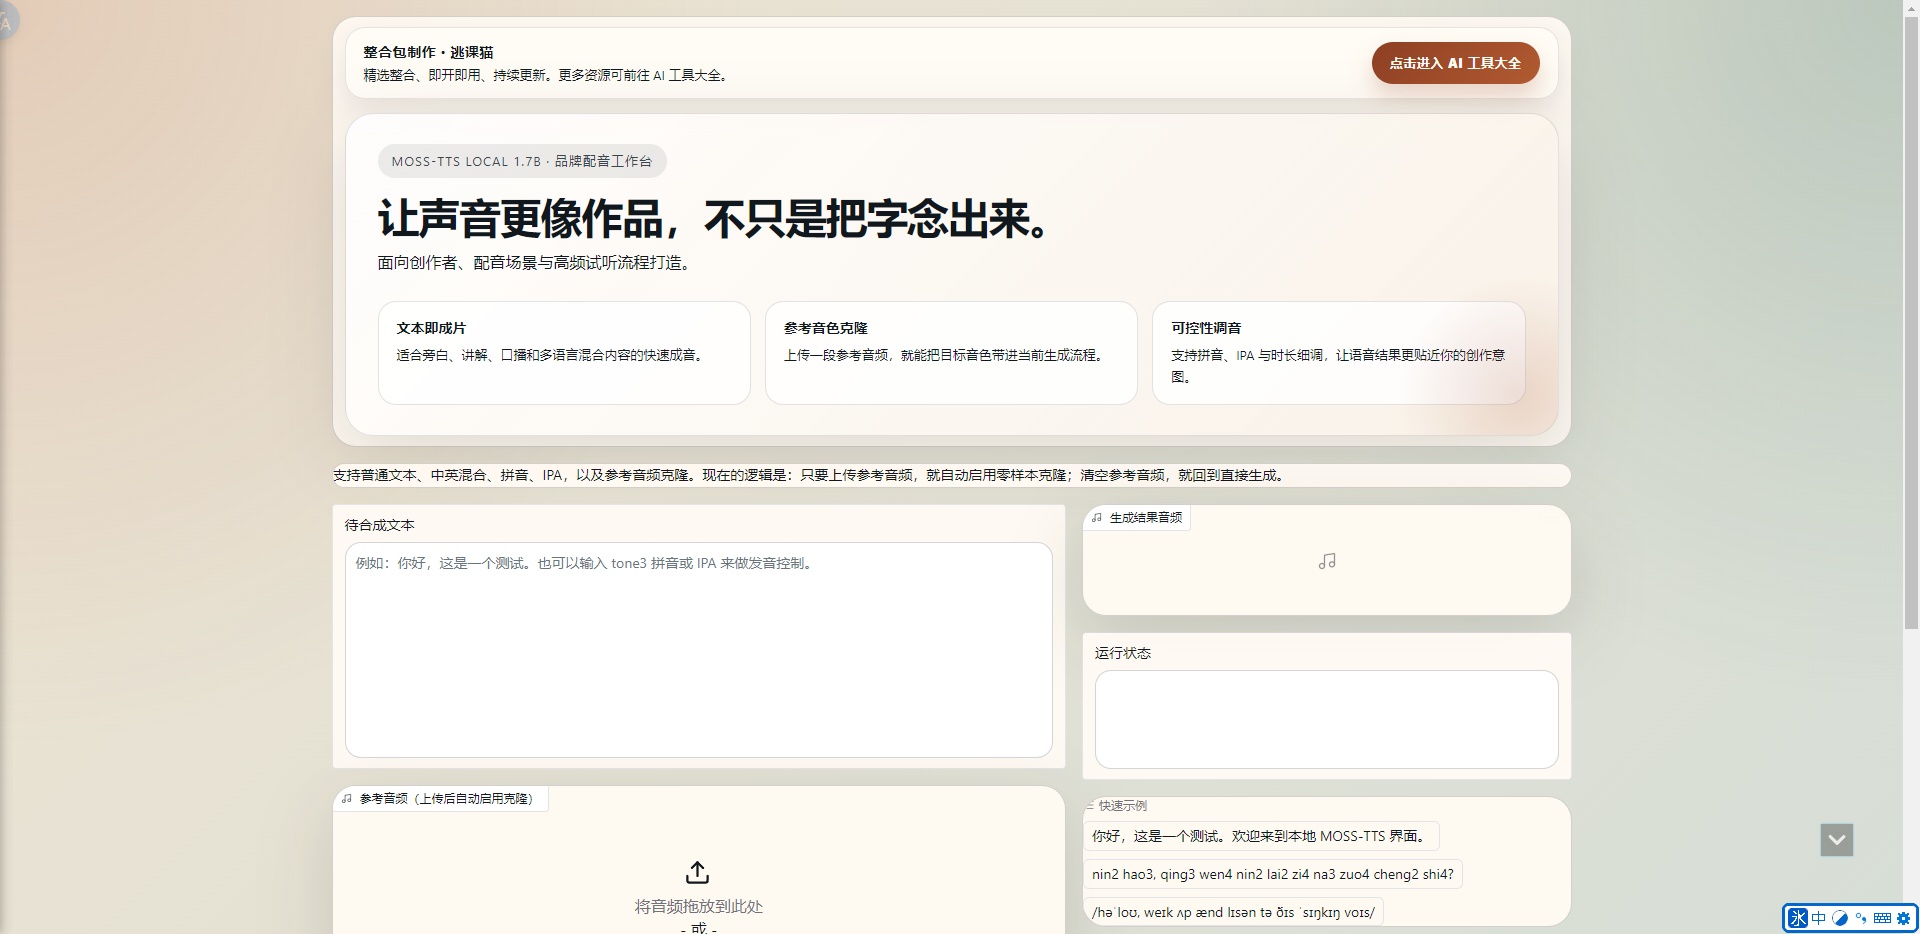The height and width of the screenshot is (934, 1920).
Task: Click the 冰 input method icon
Action: coord(1799,918)
